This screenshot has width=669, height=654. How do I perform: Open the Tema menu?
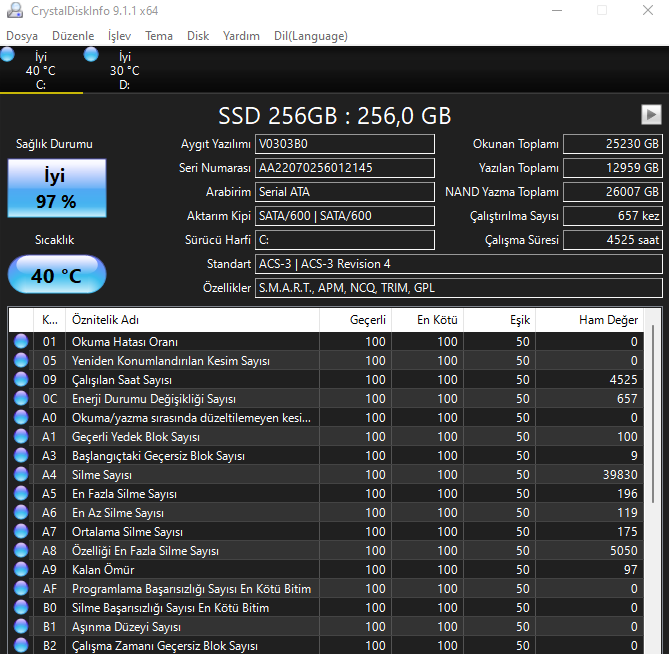coord(159,36)
